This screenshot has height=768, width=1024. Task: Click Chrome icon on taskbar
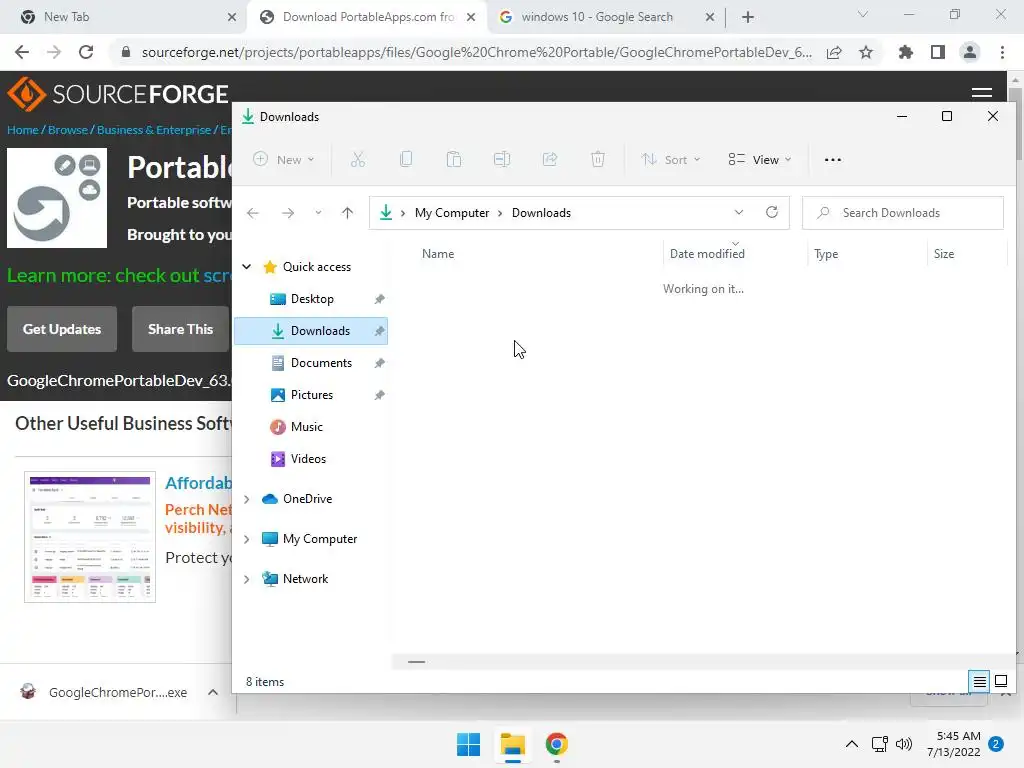click(556, 744)
